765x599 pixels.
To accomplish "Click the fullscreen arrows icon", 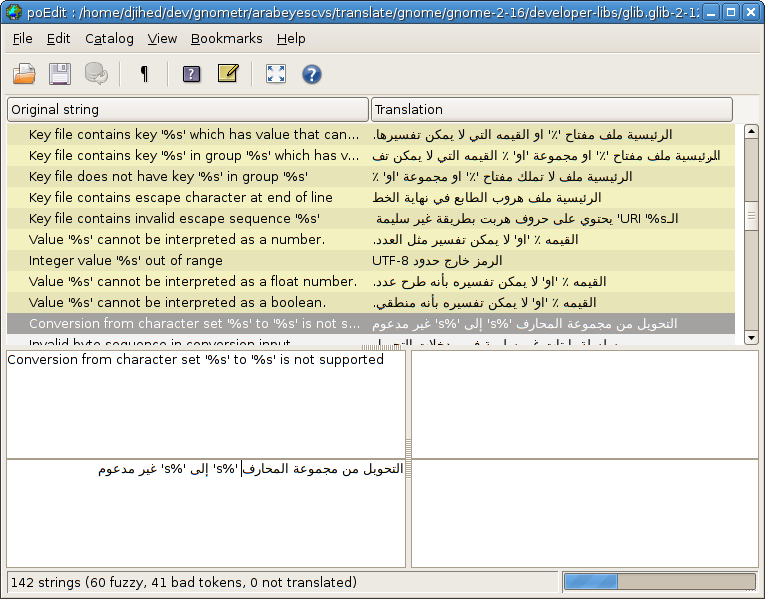I will pyautogui.click(x=275, y=74).
